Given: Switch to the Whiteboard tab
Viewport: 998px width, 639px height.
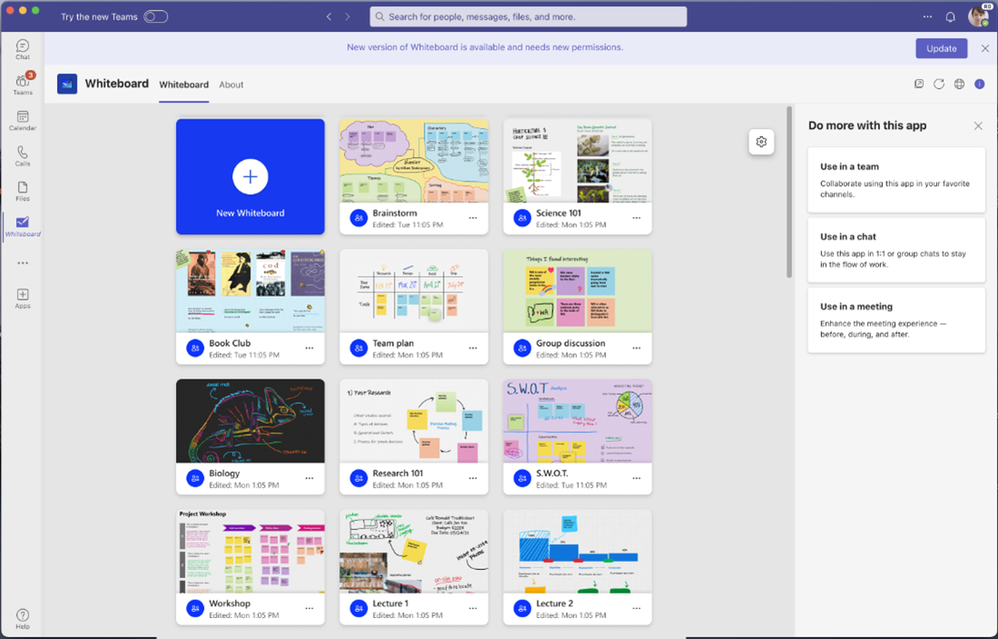Looking at the screenshot, I should [184, 85].
